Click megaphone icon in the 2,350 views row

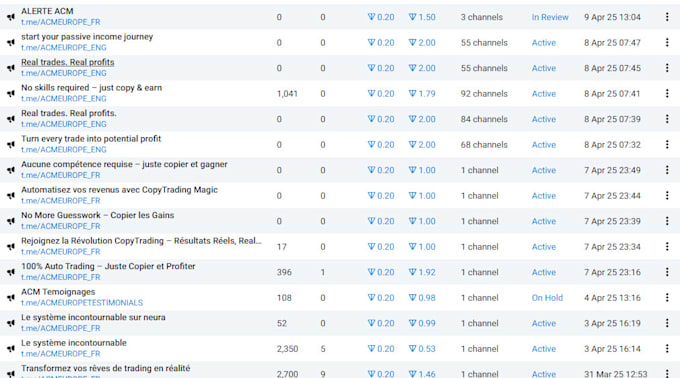(11, 349)
